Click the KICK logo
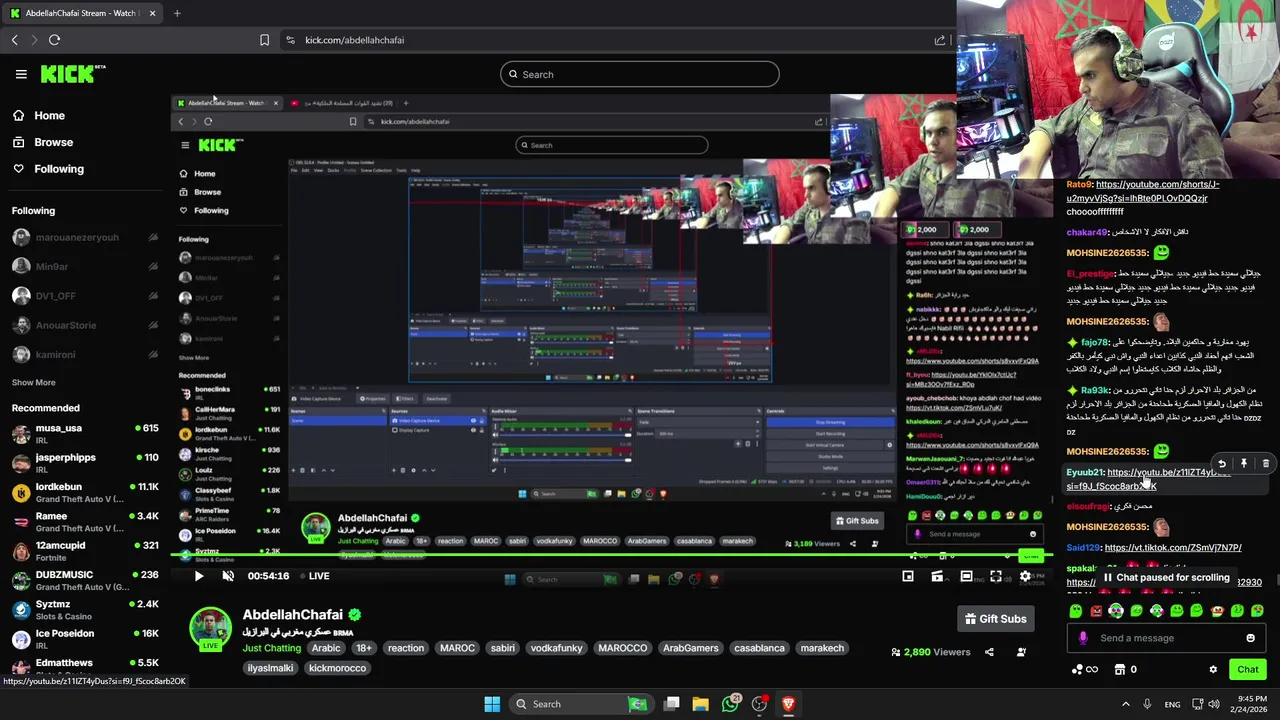 click(x=73, y=74)
